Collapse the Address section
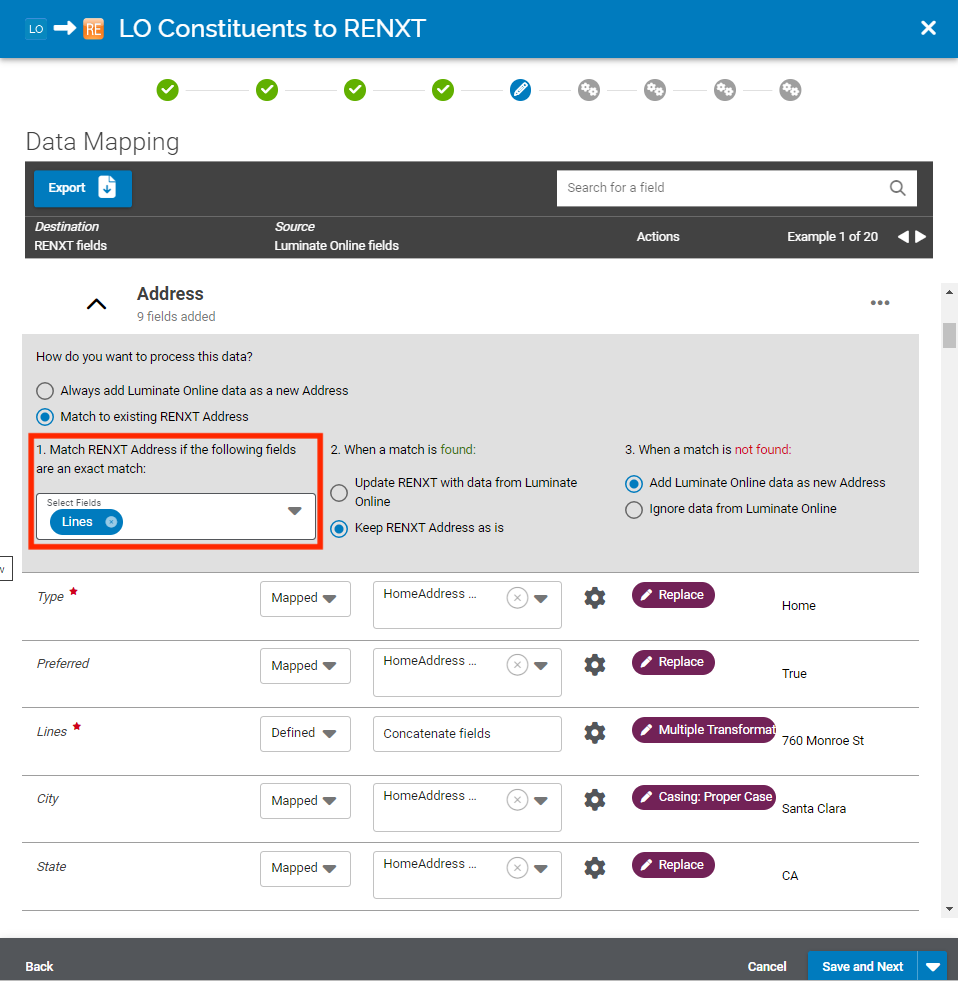Image resolution: width=958 pixels, height=981 pixels. pos(96,303)
